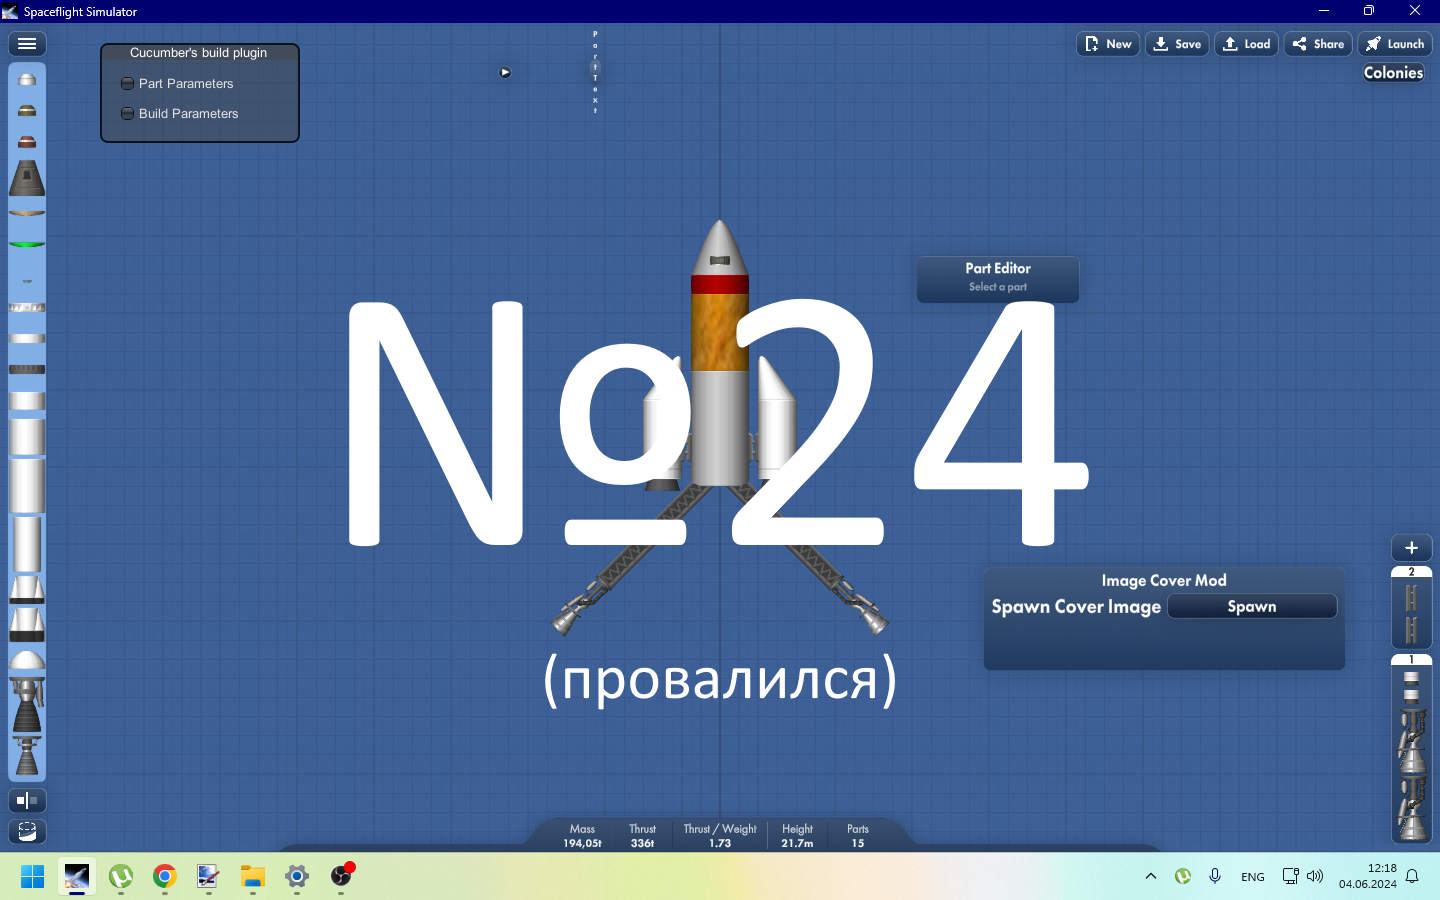The width and height of the screenshot is (1440, 900).
Task: Click the 'Image Cover Mod' title
Action: [1164, 581]
